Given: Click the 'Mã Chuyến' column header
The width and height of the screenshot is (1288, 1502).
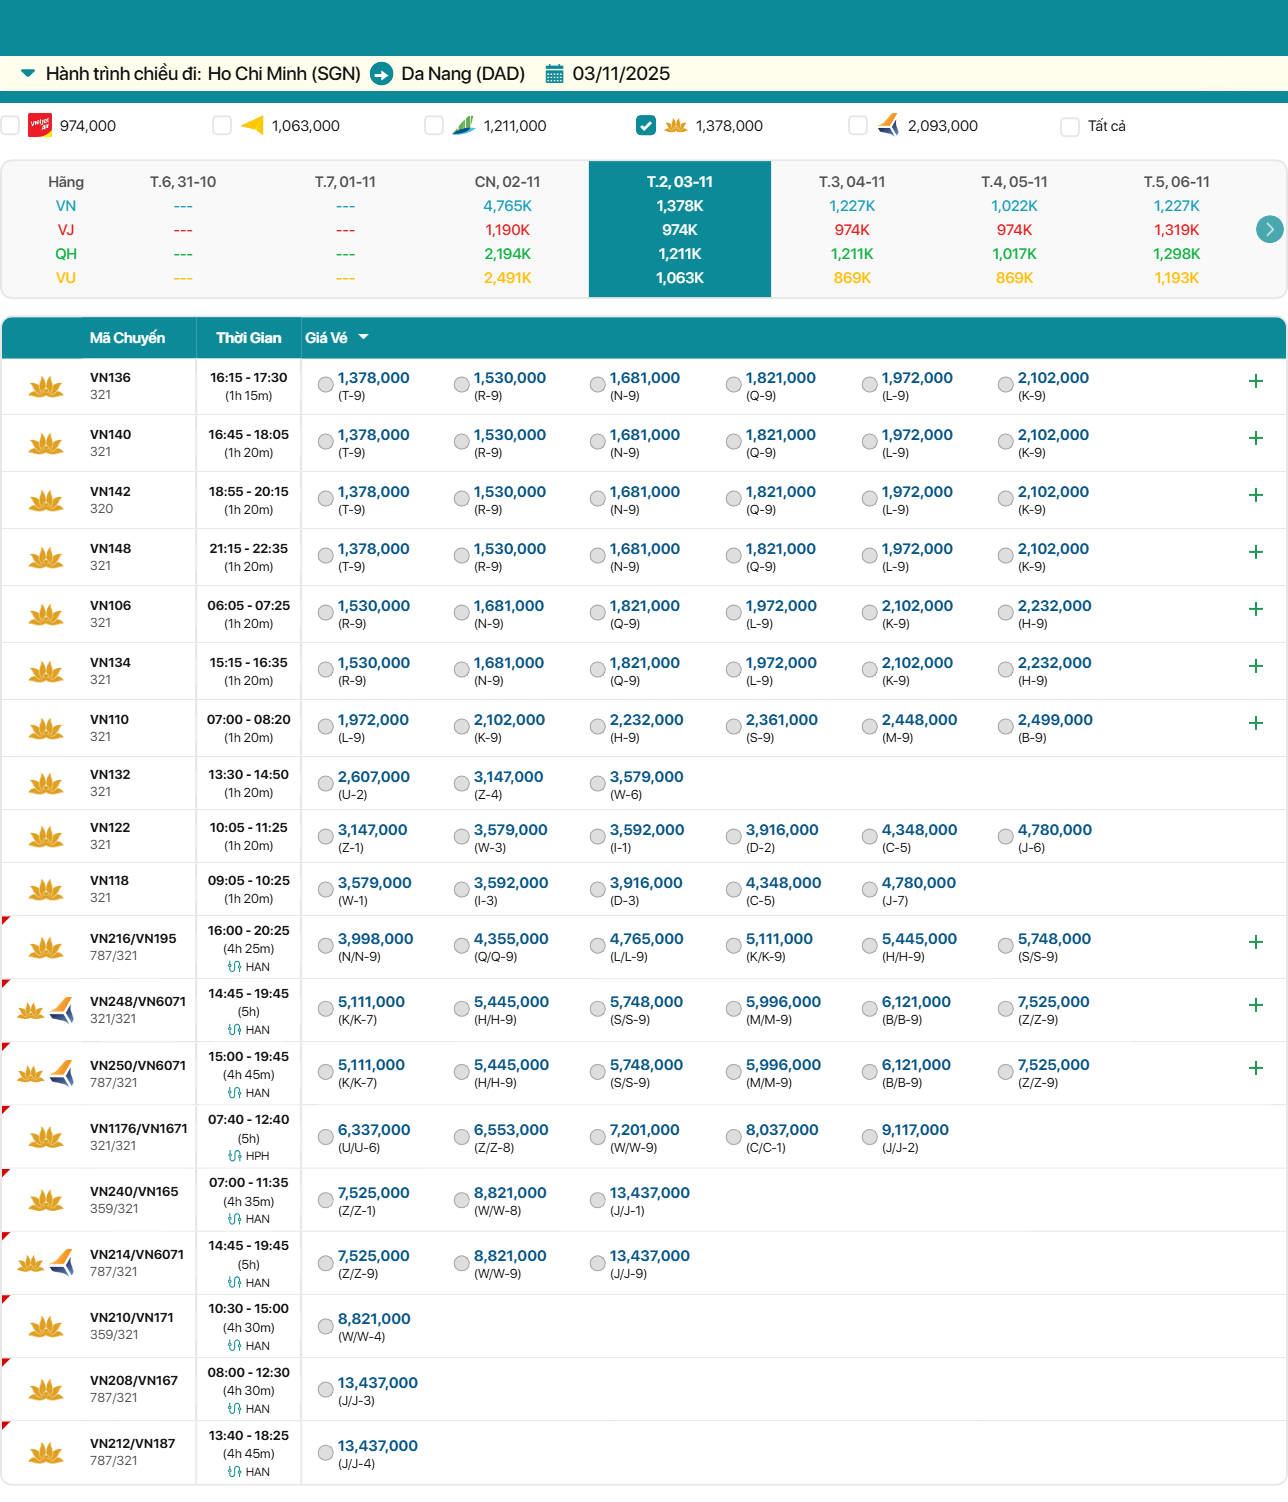Looking at the screenshot, I should coord(127,338).
